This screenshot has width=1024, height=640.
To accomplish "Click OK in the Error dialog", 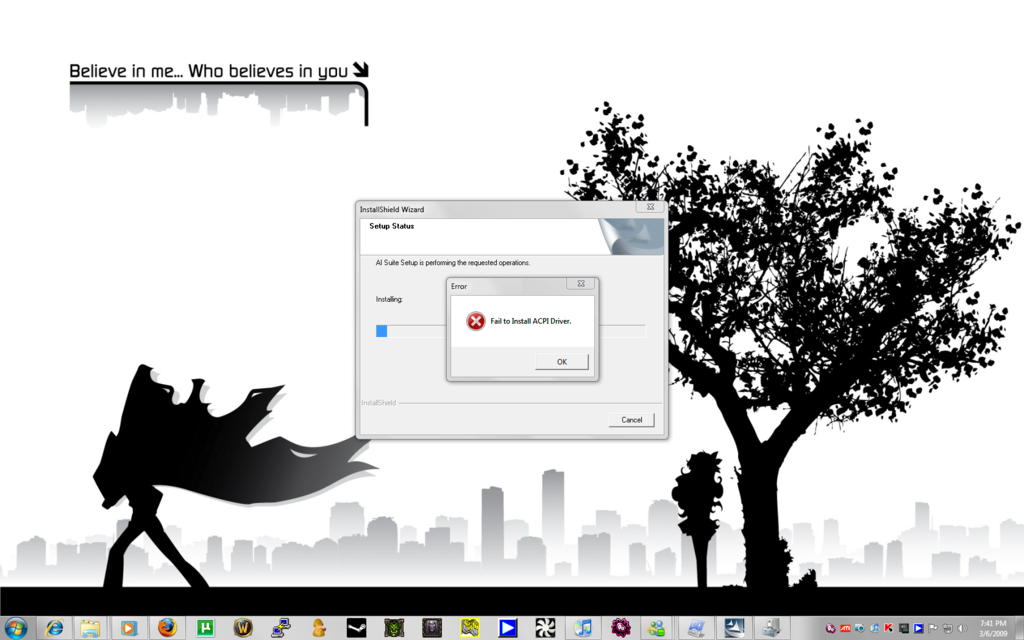I will tap(561, 362).
